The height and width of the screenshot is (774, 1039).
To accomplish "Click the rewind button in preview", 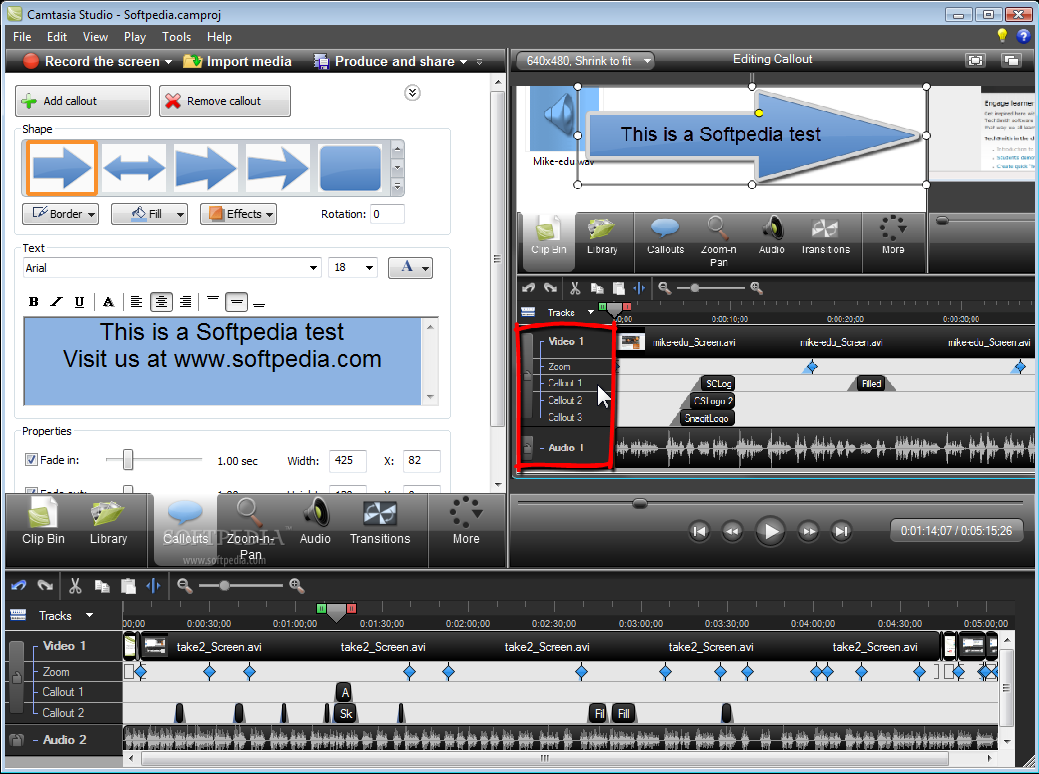I will (x=732, y=531).
